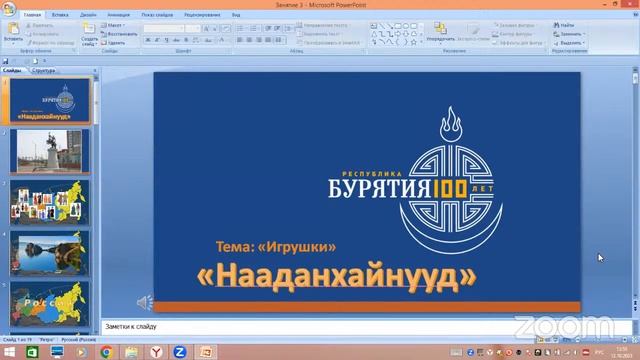Click the clear formatting icon

226,29
